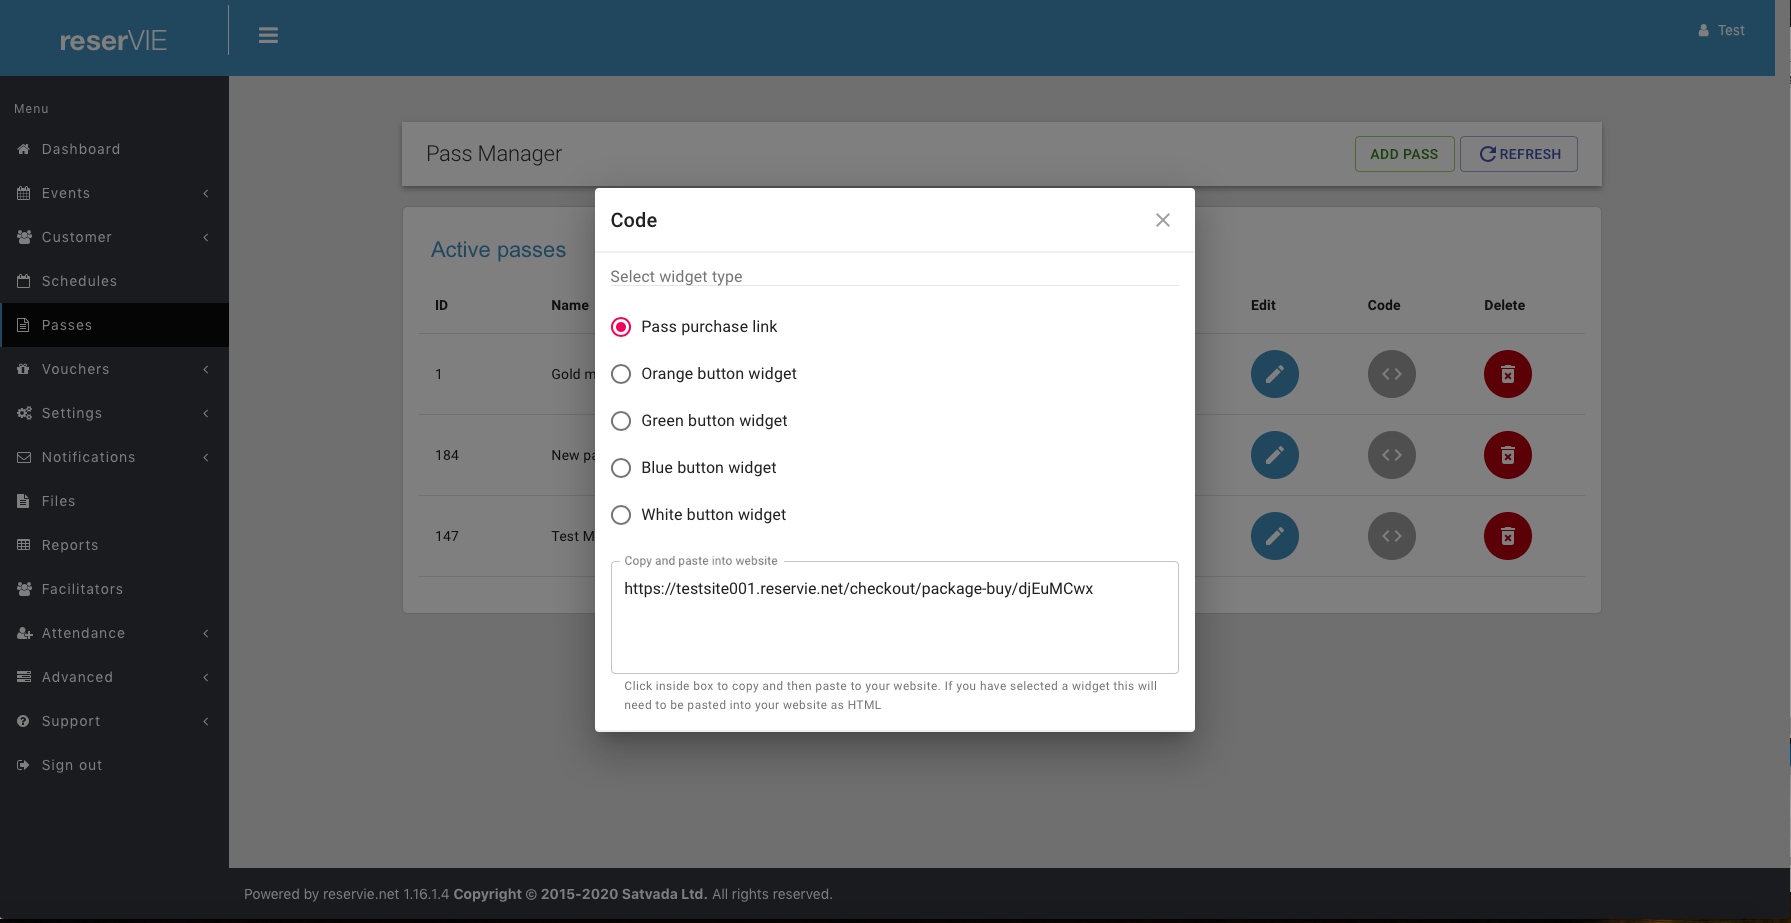This screenshot has width=1791, height=923.
Task: Open the Passes menu item
Action: click(x=67, y=325)
